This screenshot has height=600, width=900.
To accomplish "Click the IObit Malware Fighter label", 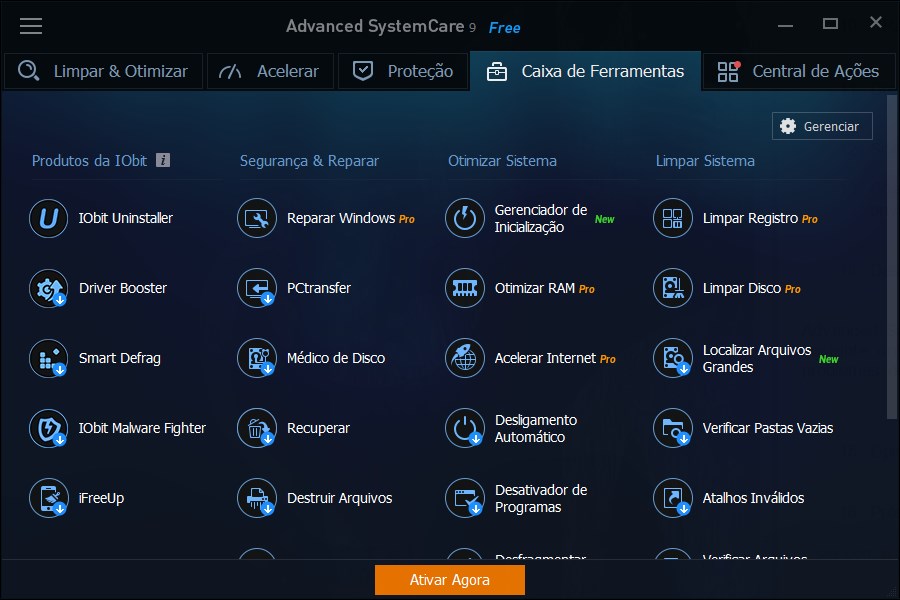I will [142, 428].
